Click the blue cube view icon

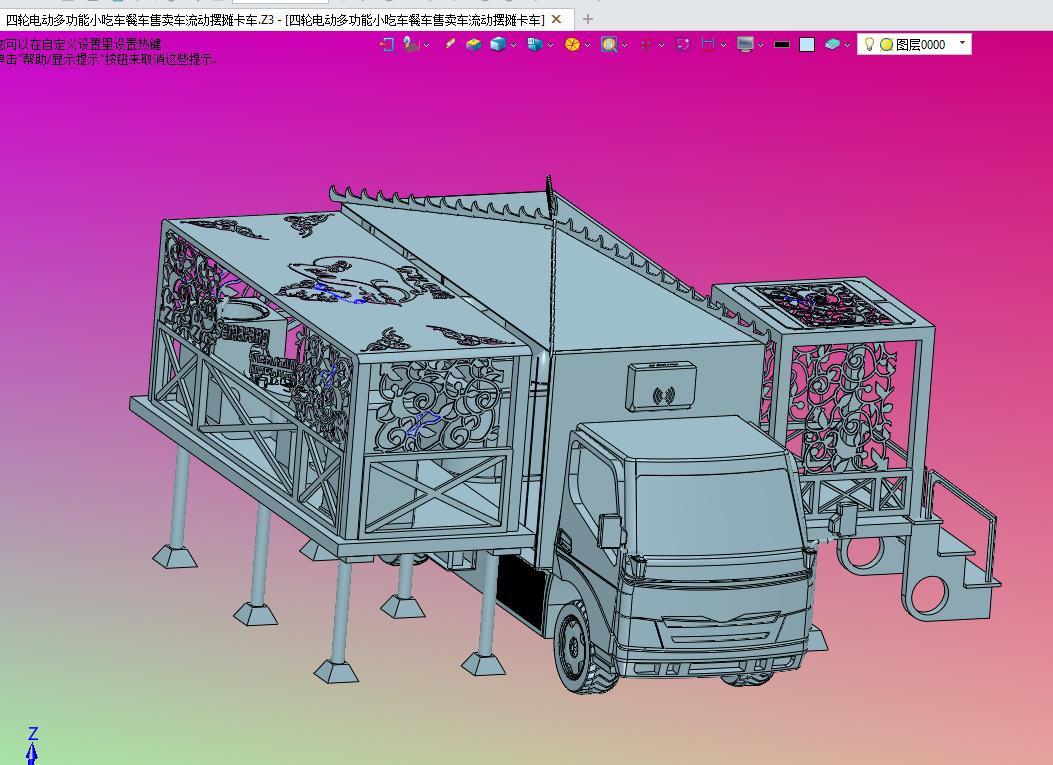498,44
